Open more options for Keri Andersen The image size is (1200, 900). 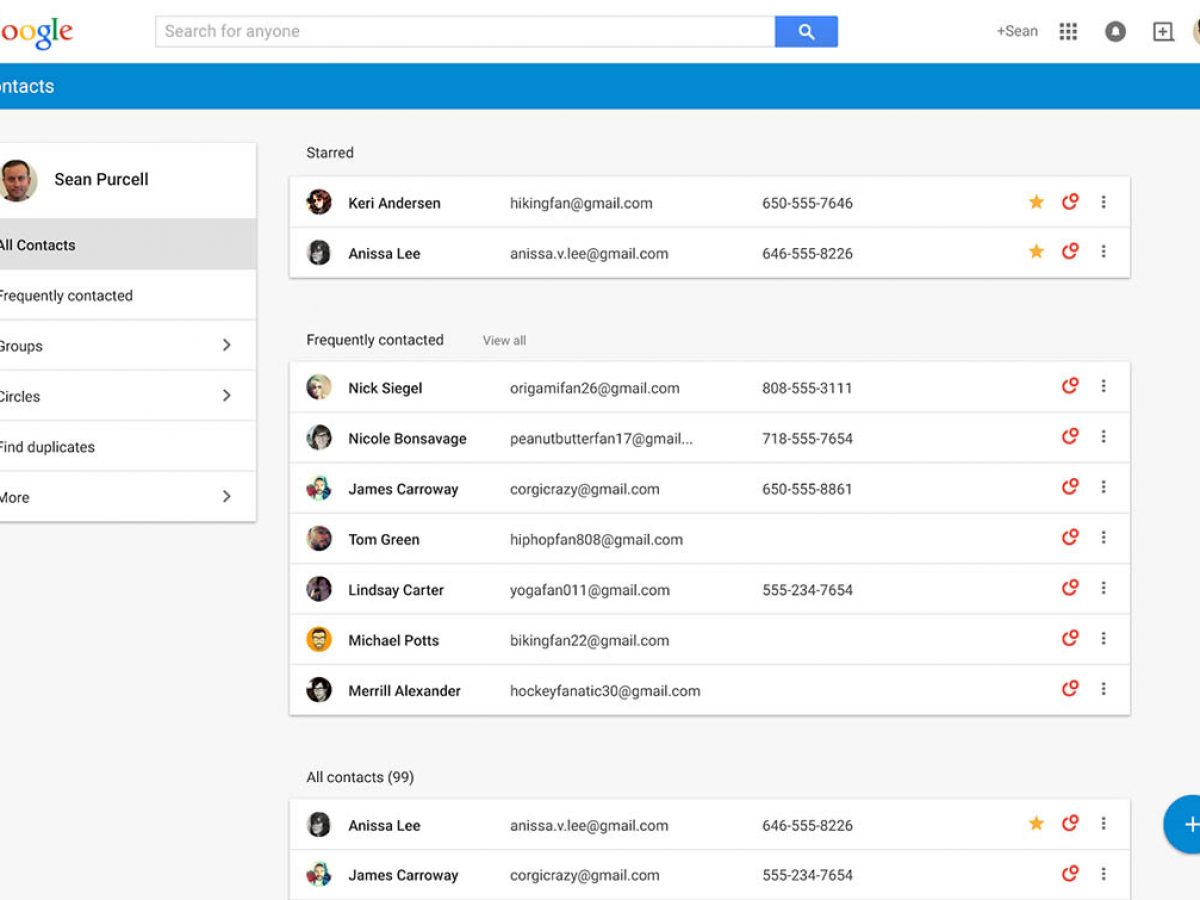(1103, 202)
